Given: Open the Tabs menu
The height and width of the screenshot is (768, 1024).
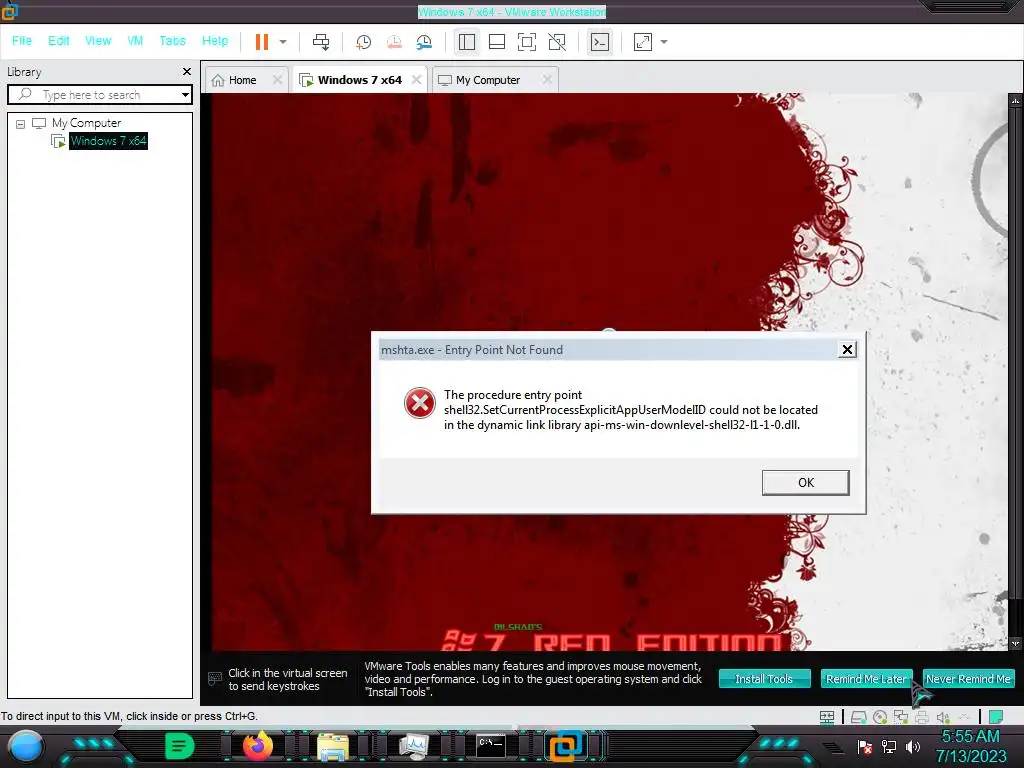Looking at the screenshot, I should point(172,40).
